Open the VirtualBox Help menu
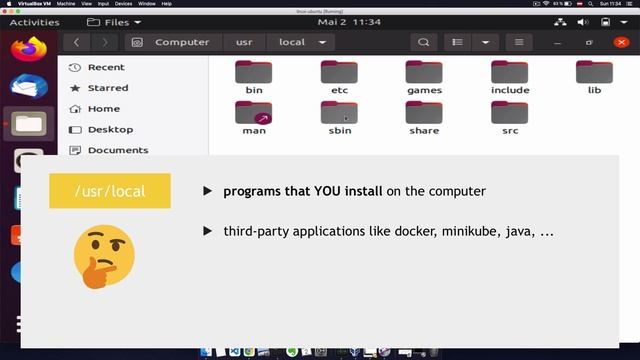Image resolution: width=640 pixels, height=360 pixels. pyautogui.click(x=167, y=4)
